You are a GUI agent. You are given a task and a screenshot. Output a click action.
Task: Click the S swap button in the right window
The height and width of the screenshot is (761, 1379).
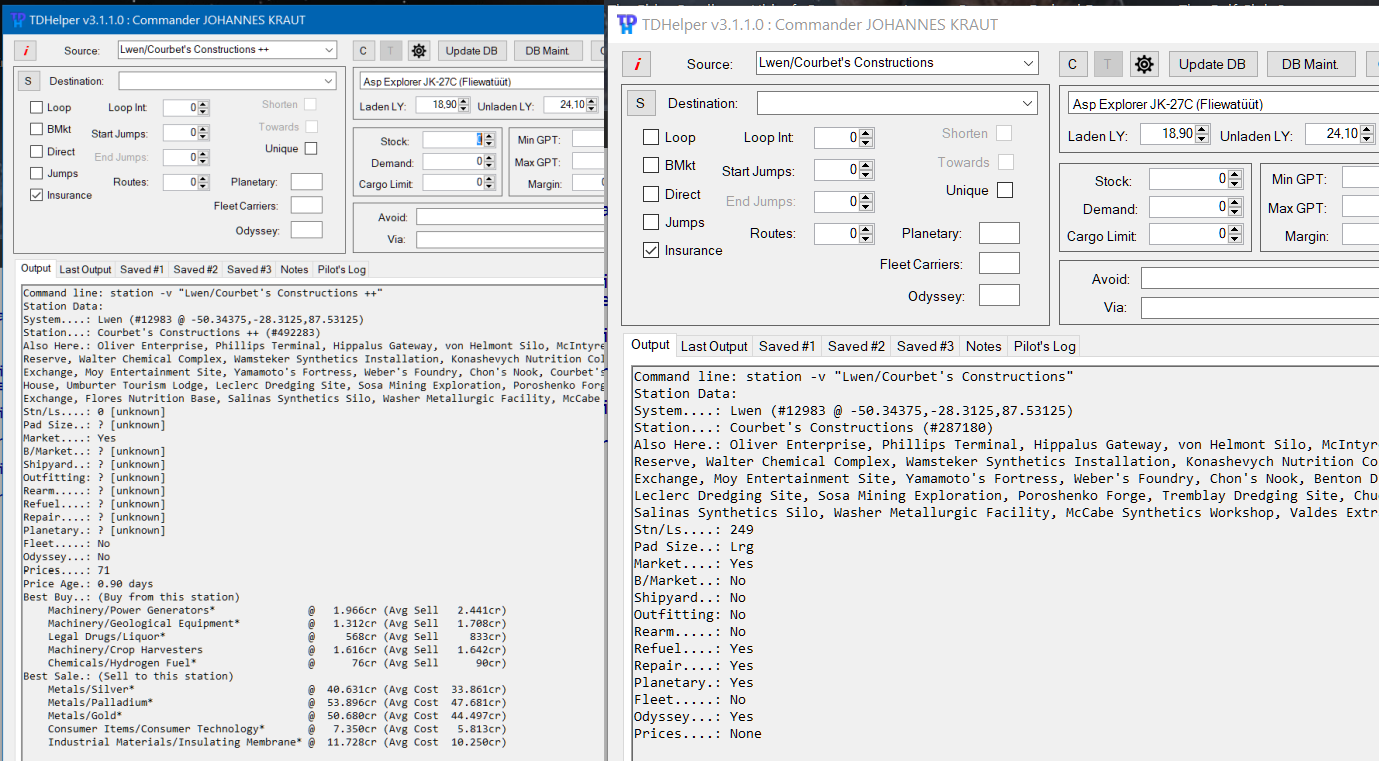[x=640, y=103]
